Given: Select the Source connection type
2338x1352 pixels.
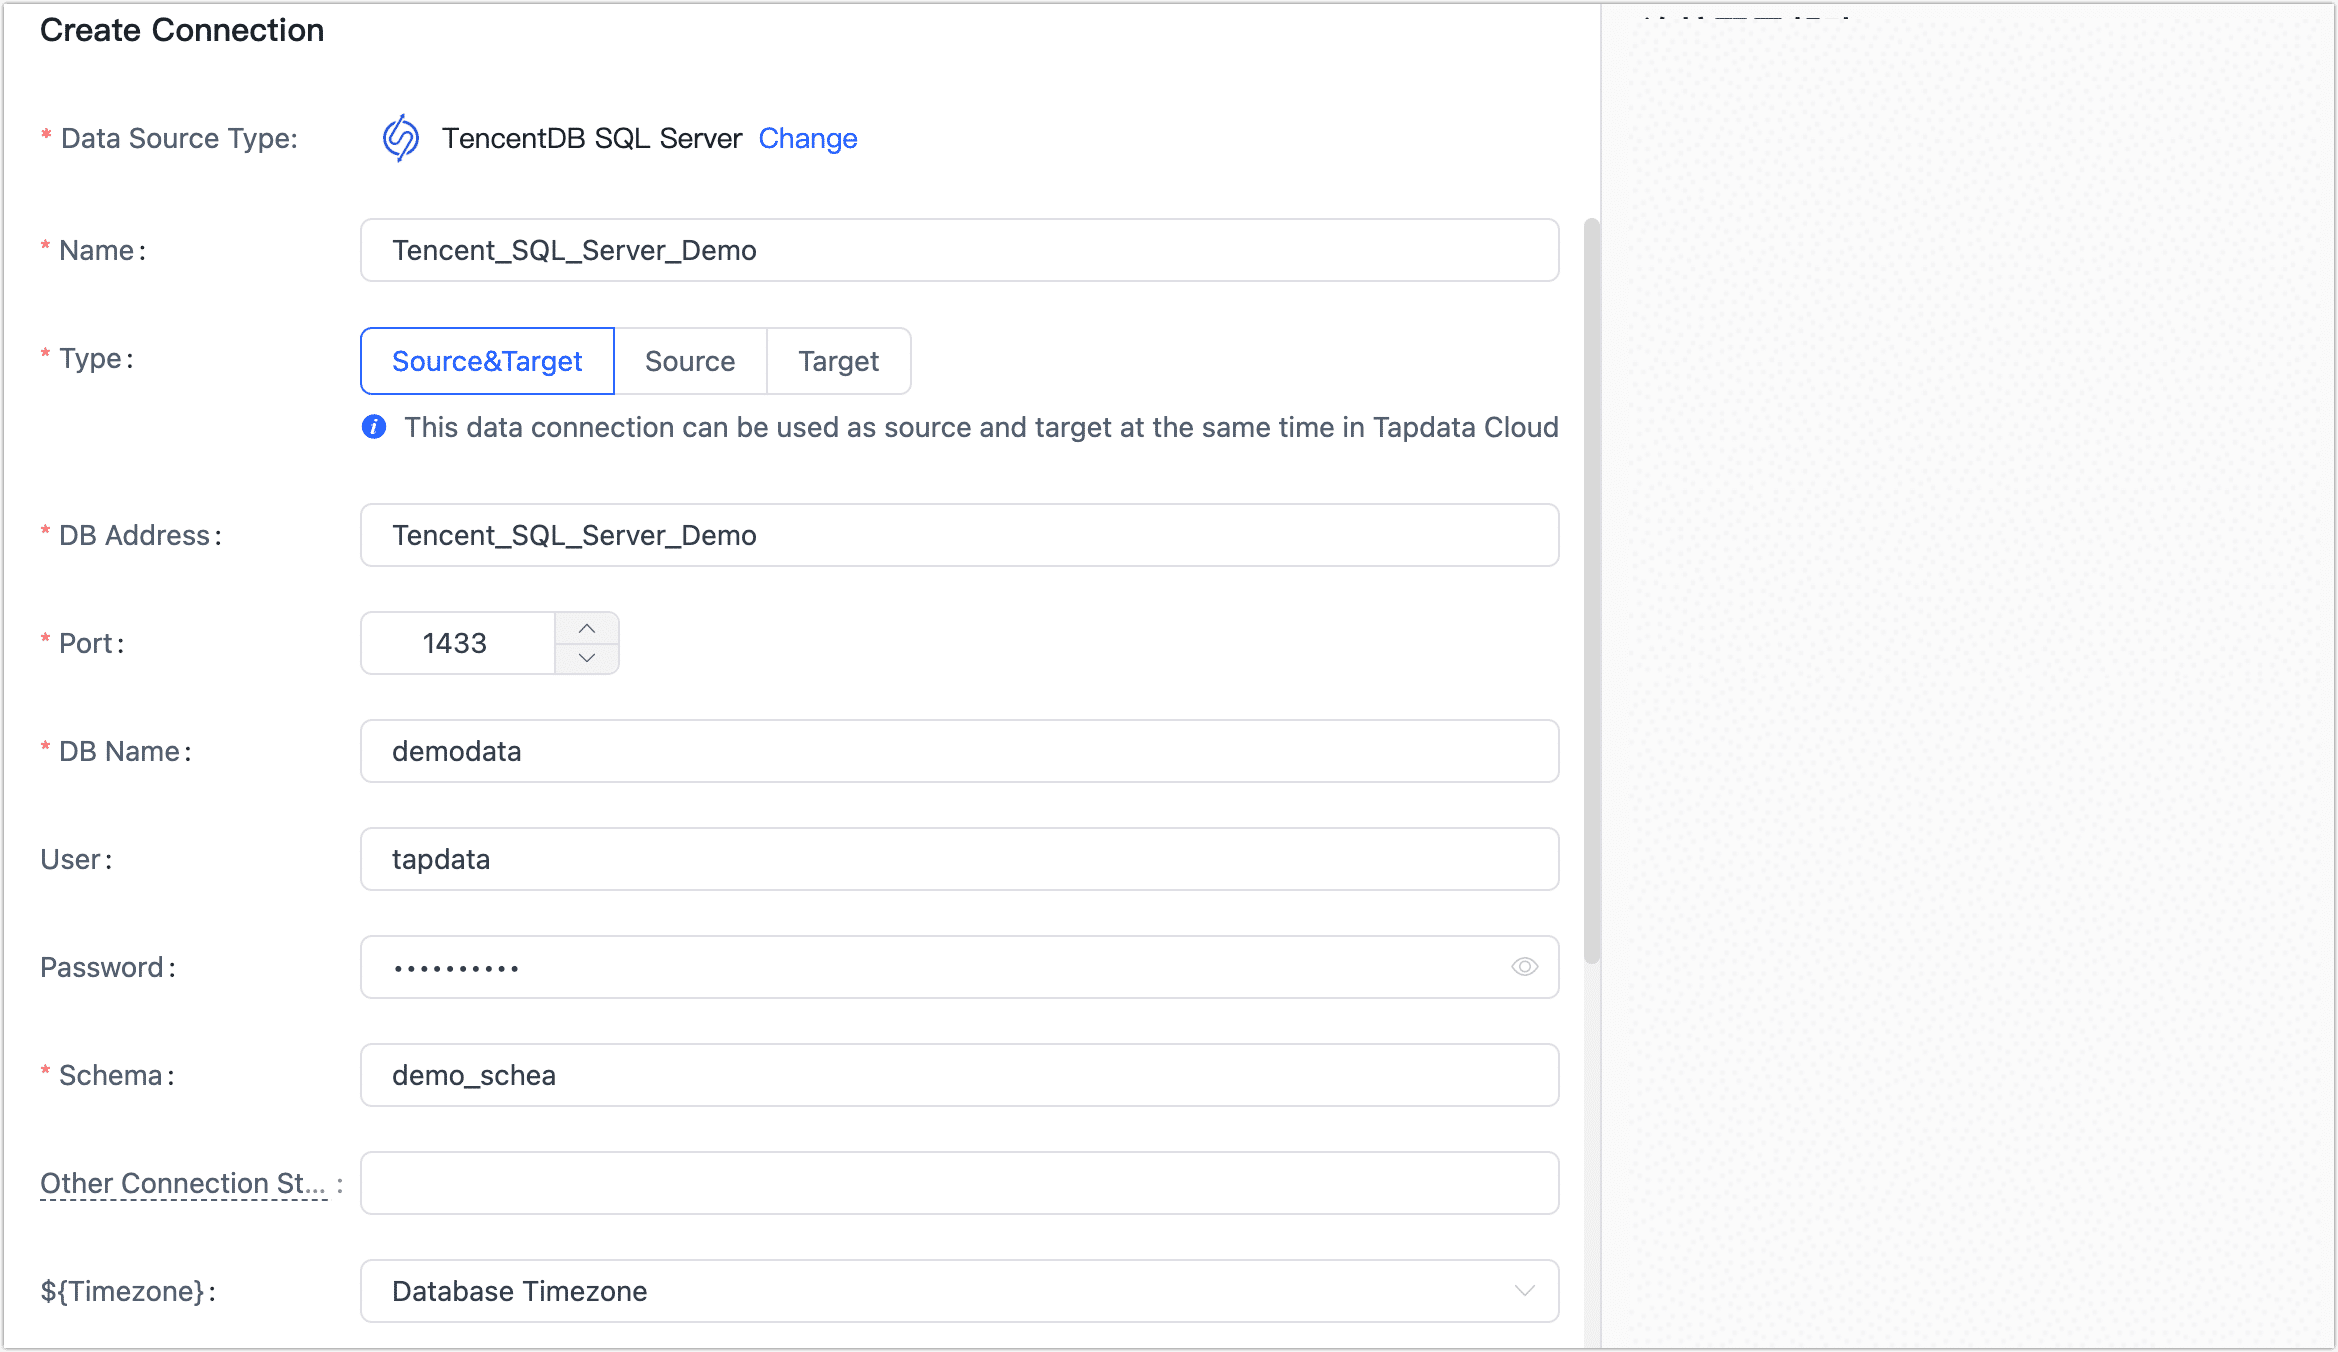Looking at the screenshot, I should 690,361.
